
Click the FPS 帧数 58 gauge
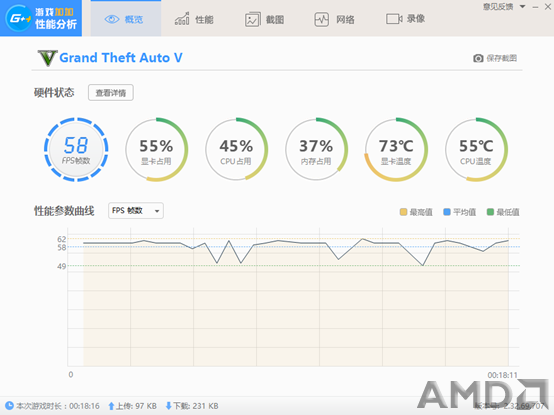76,149
